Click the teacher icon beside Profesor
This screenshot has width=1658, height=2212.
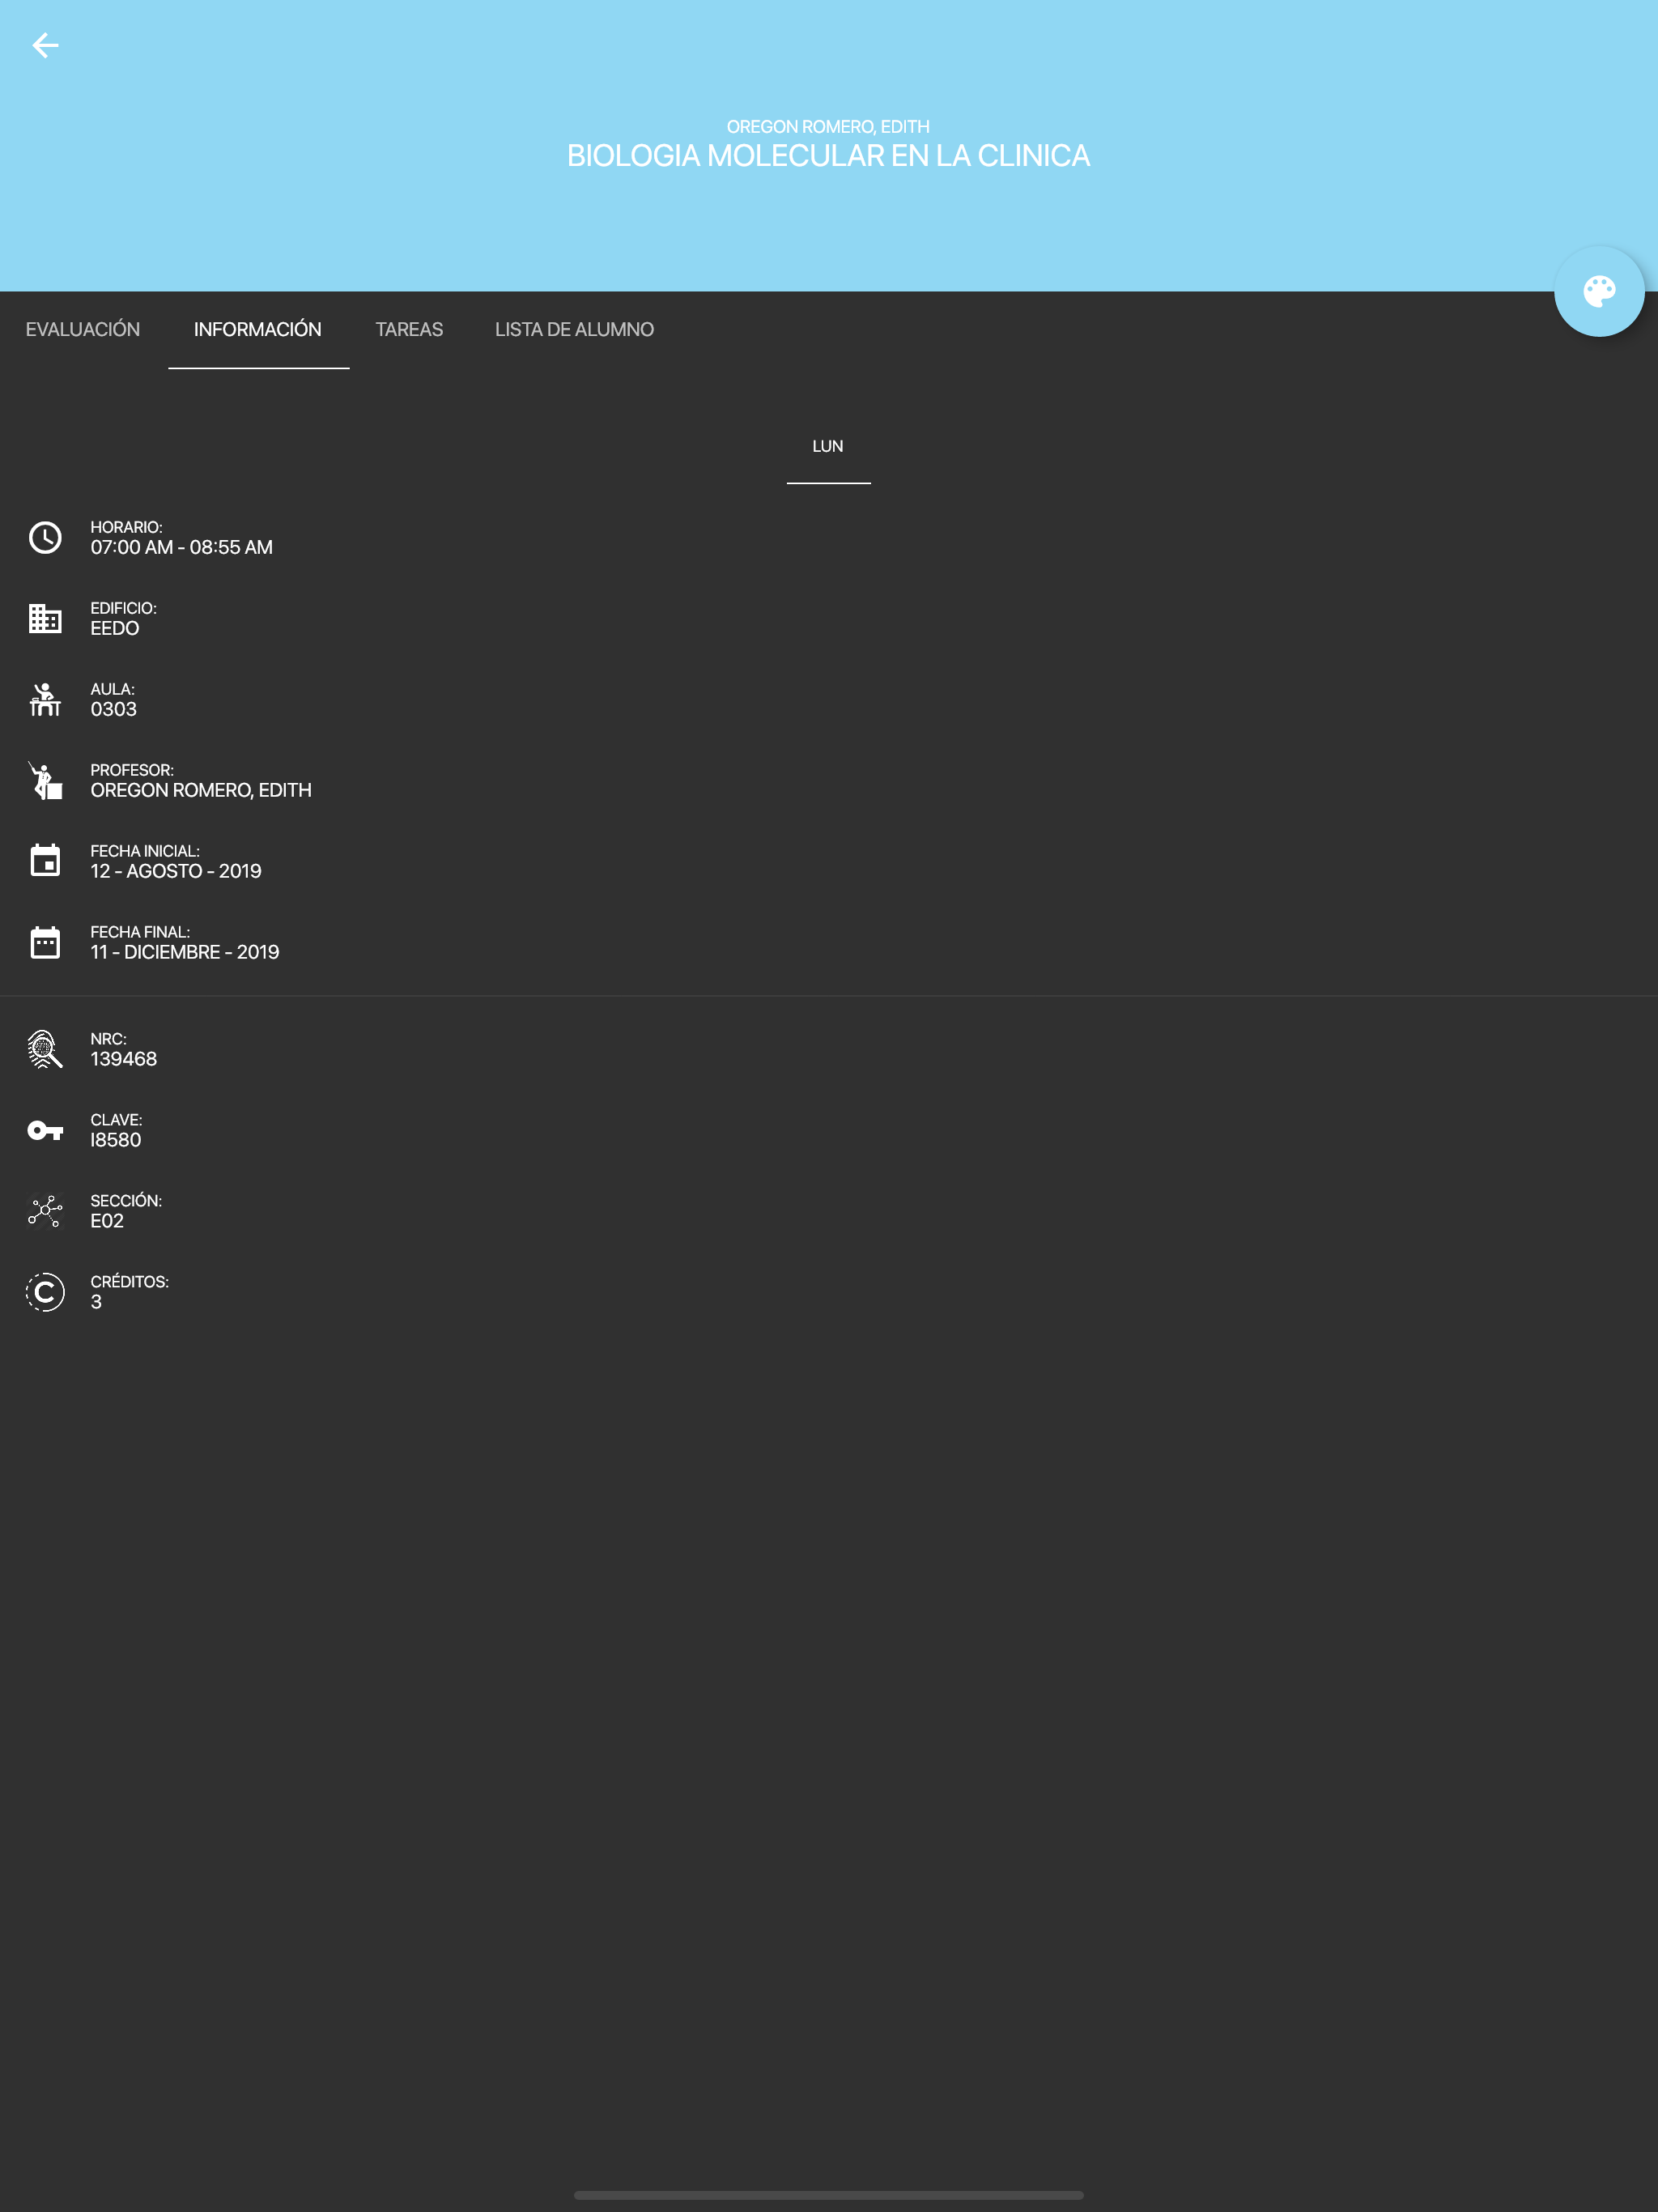(x=45, y=781)
